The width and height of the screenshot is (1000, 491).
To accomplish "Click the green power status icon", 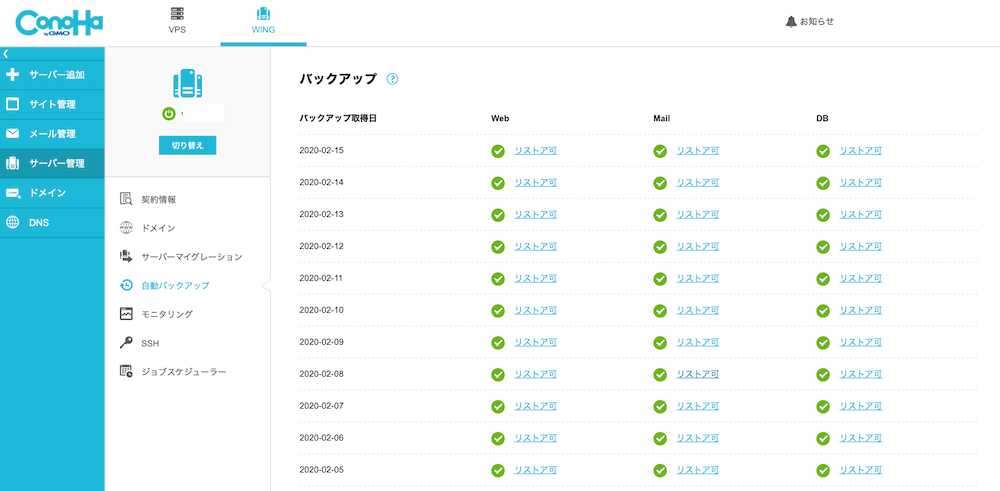I will 169,114.
